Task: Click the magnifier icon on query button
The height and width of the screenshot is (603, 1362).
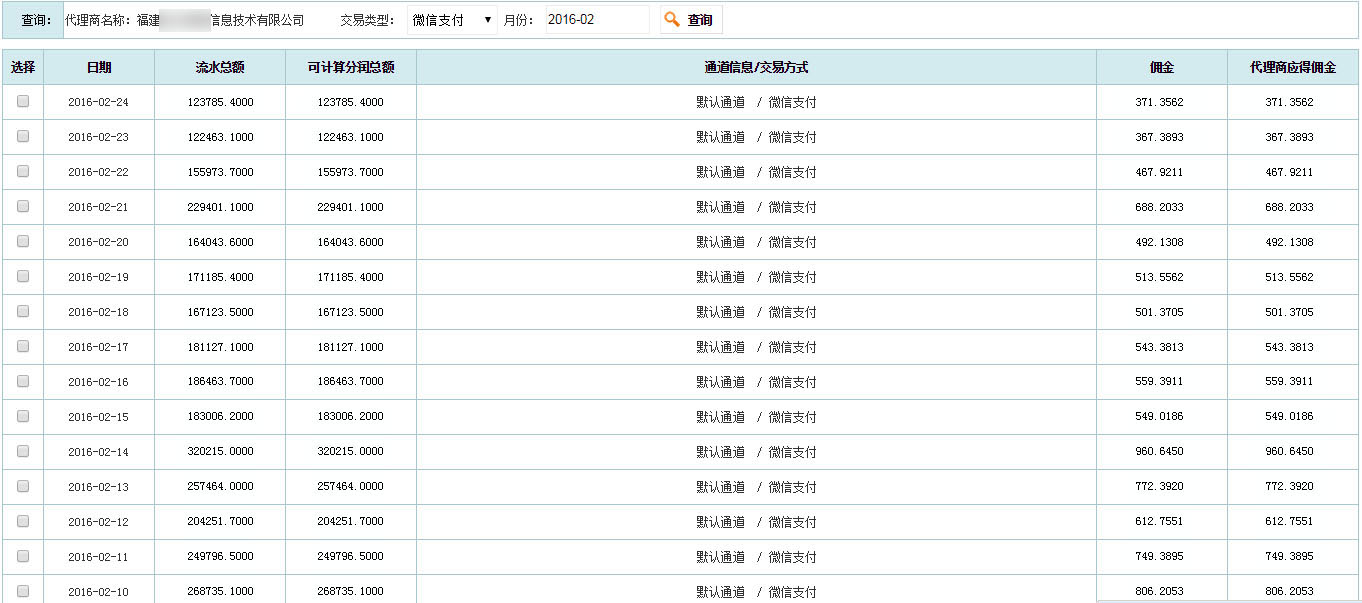Action: (x=673, y=20)
